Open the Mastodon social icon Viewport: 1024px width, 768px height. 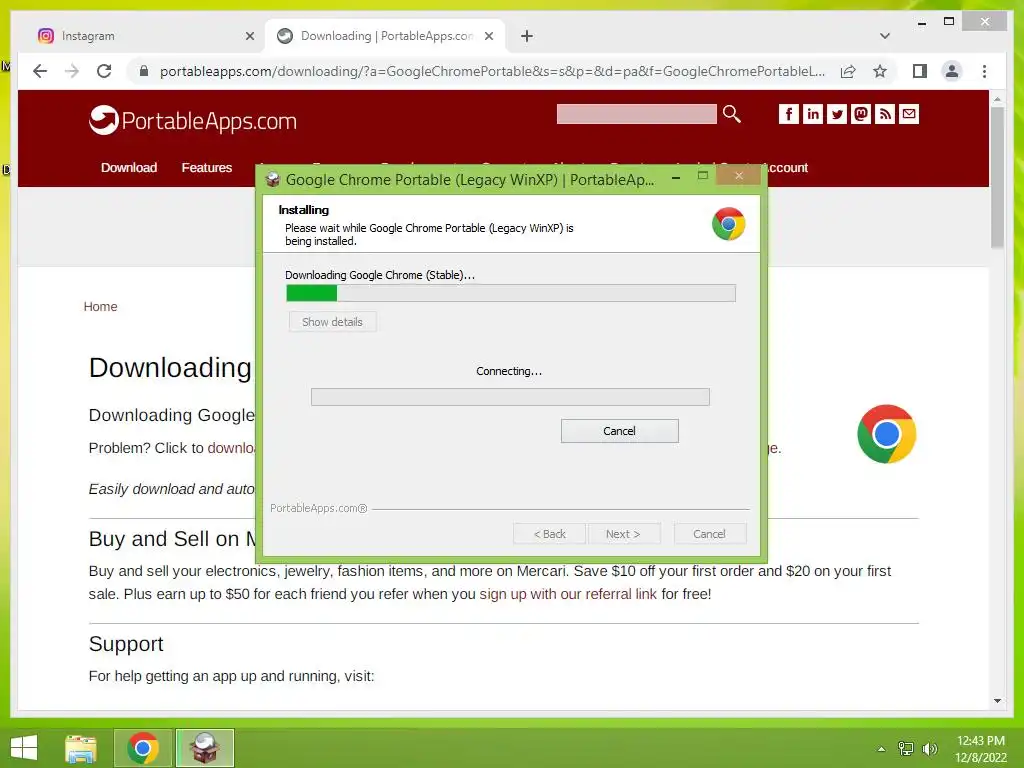pos(861,114)
